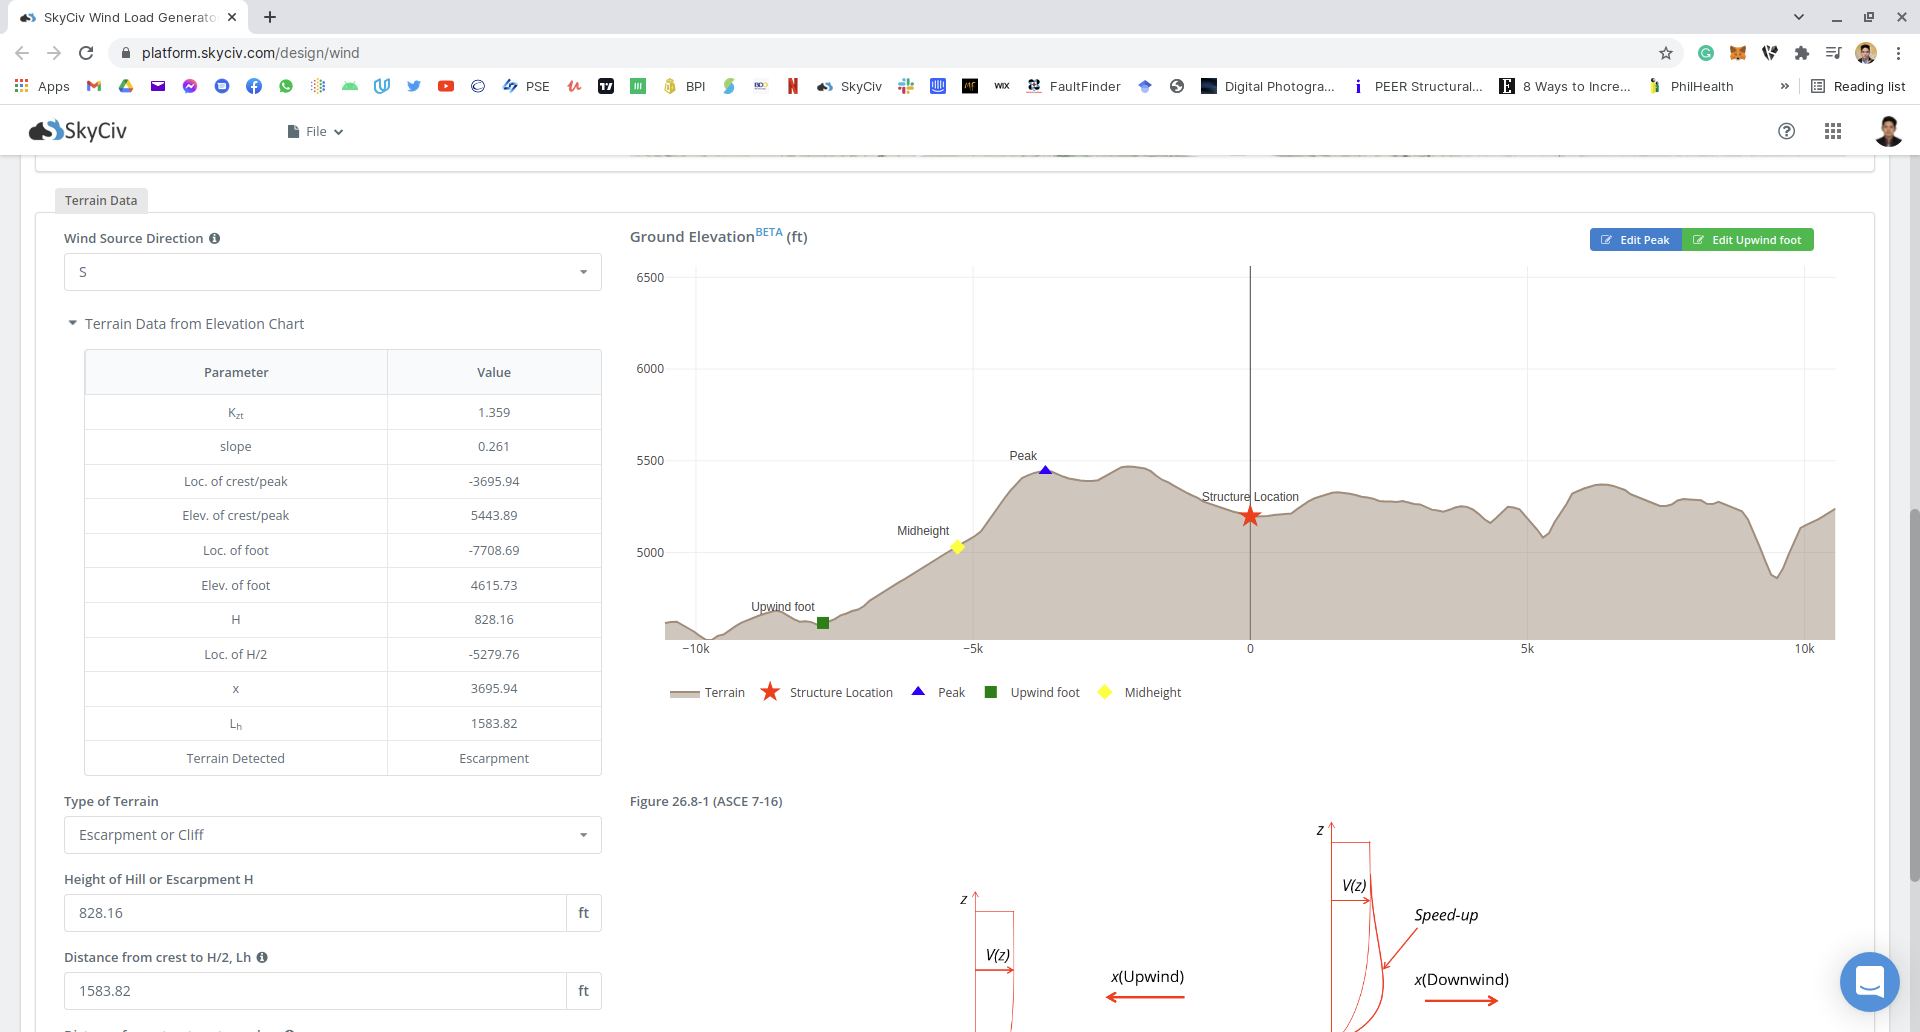Collapse Terrain Data from Elevation Chart
1920x1032 pixels.
(72, 324)
